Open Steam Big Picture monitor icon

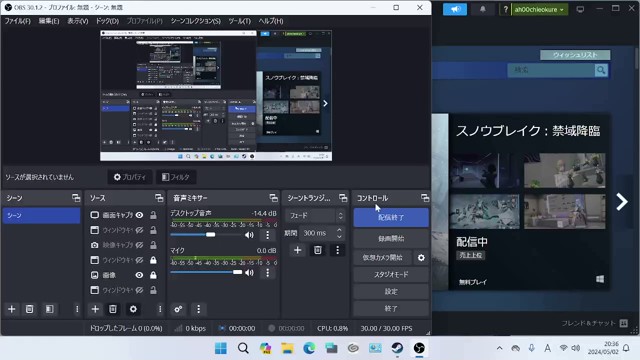pyautogui.click(x=580, y=9)
